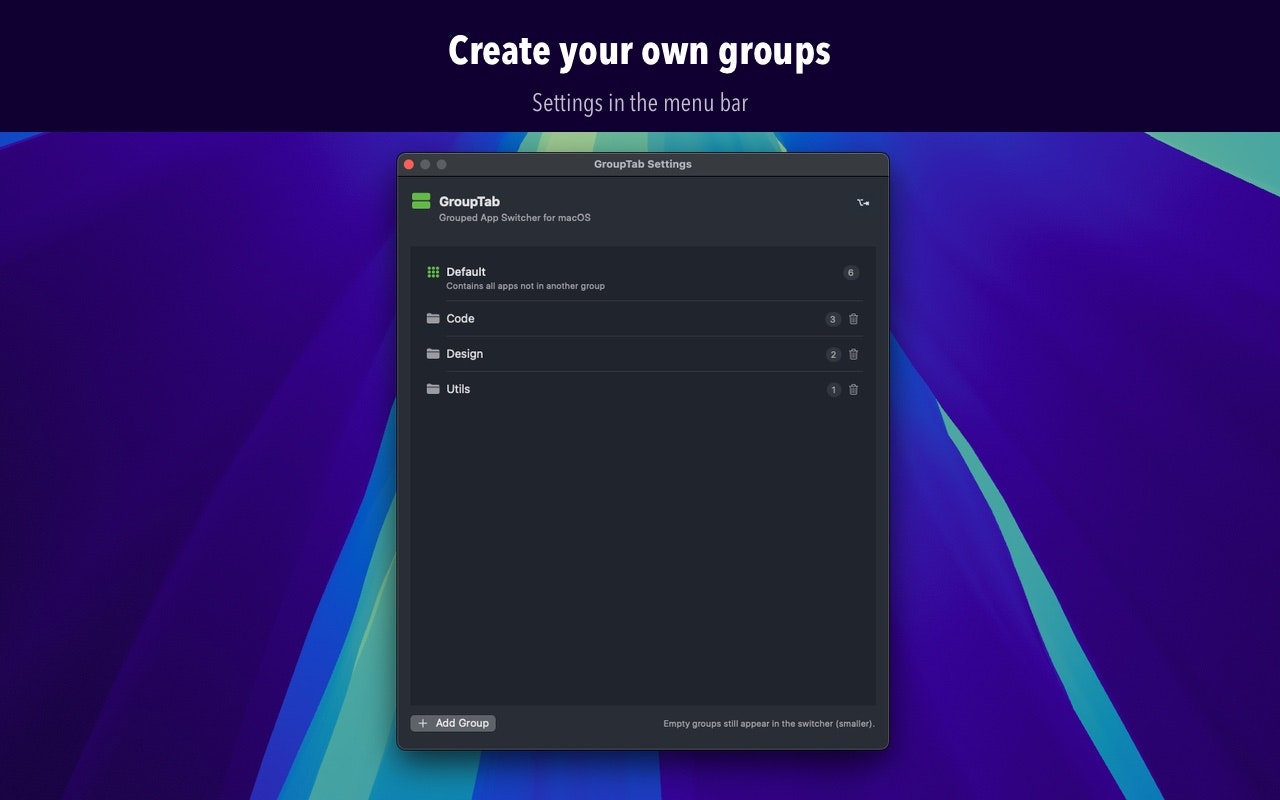Screen dimensions: 1280x800
Task: Click the Code group's count badge 3
Action: click(x=833, y=320)
